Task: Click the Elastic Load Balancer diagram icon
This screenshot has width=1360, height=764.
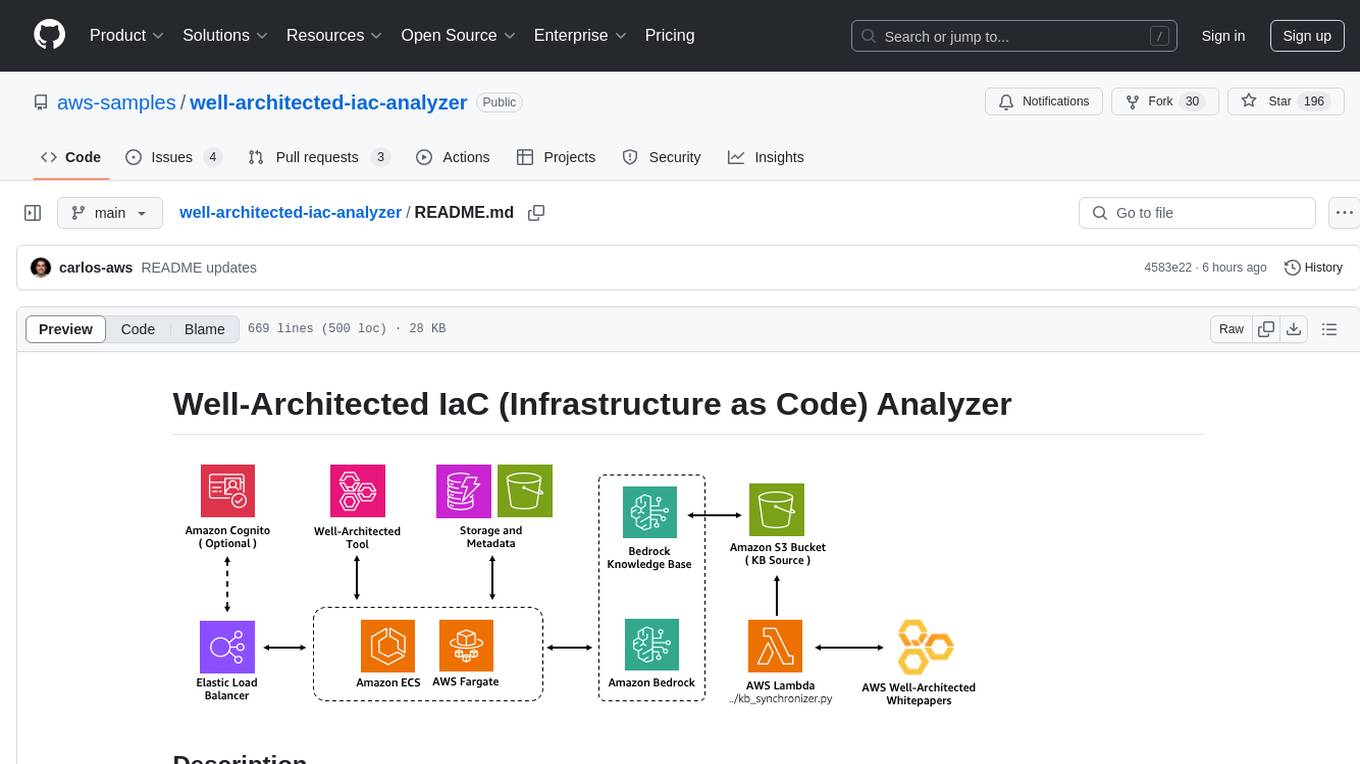Action: (227, 647)
